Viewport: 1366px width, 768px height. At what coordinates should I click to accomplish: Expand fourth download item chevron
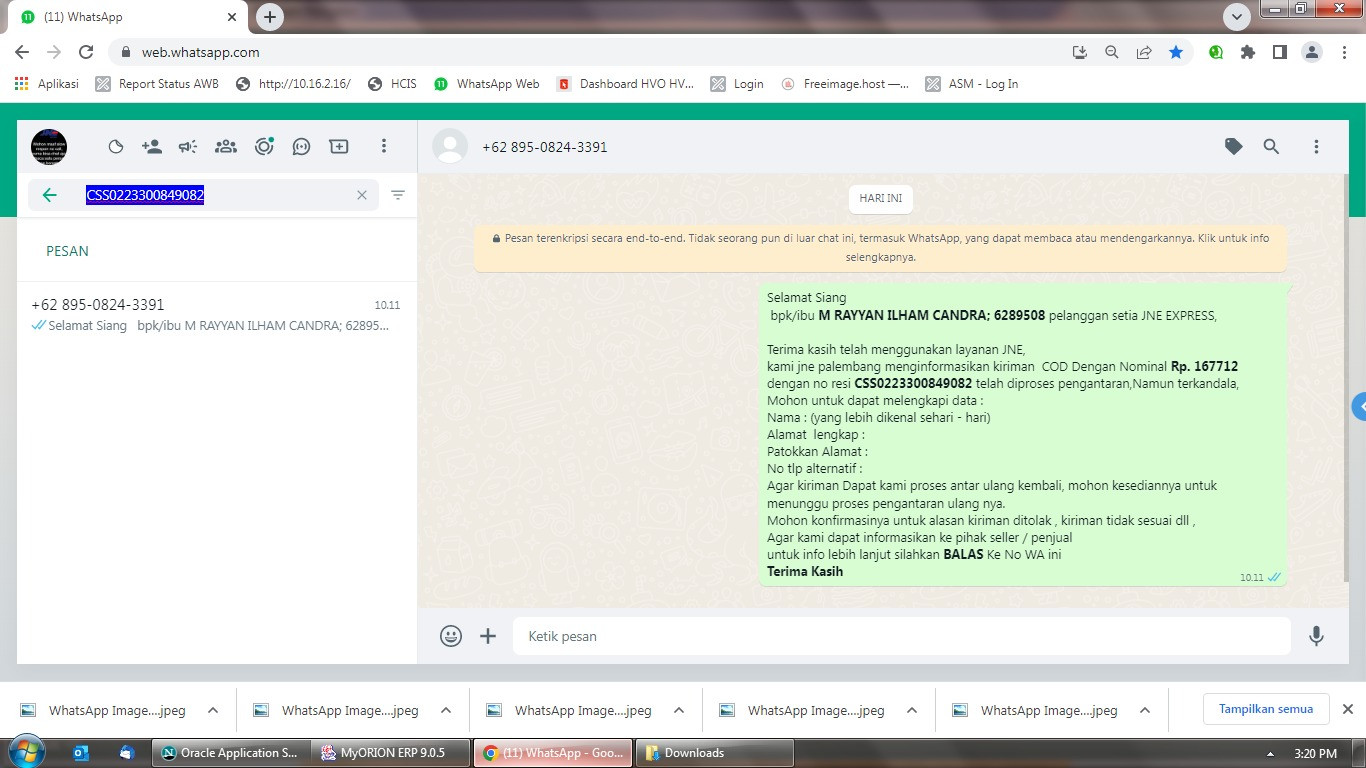point(912,710)
